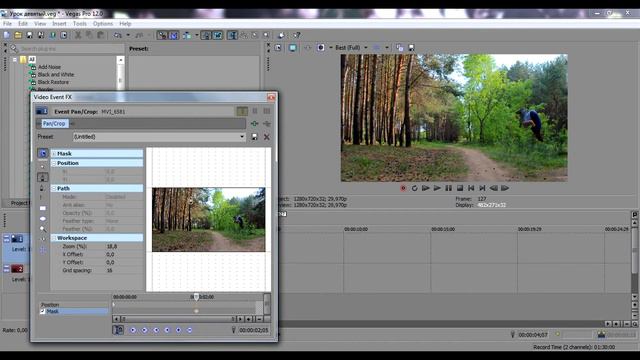Image resolution: width=640 pixels, height=360 pixels.
Task: Close the Video Event FX window
Action: [271, 97]
